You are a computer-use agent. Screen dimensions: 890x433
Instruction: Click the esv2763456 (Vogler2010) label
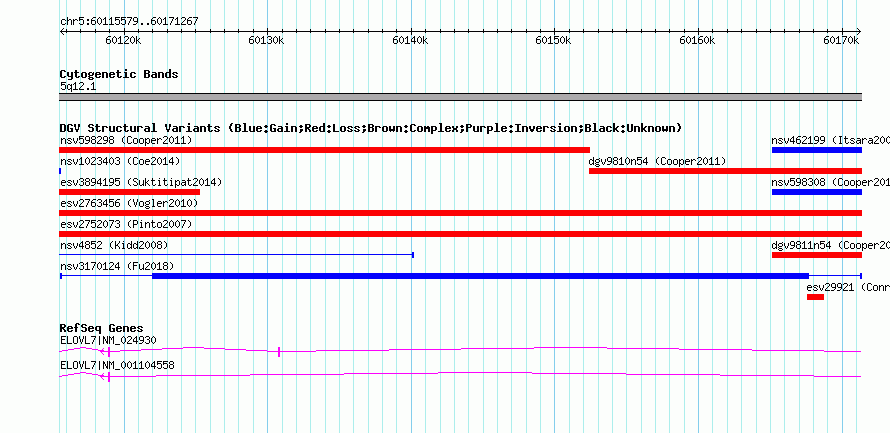coord(129,203)
